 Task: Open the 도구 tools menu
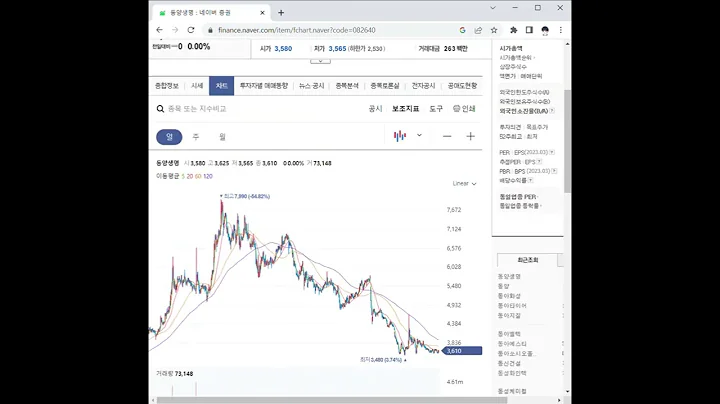[436, 109]
